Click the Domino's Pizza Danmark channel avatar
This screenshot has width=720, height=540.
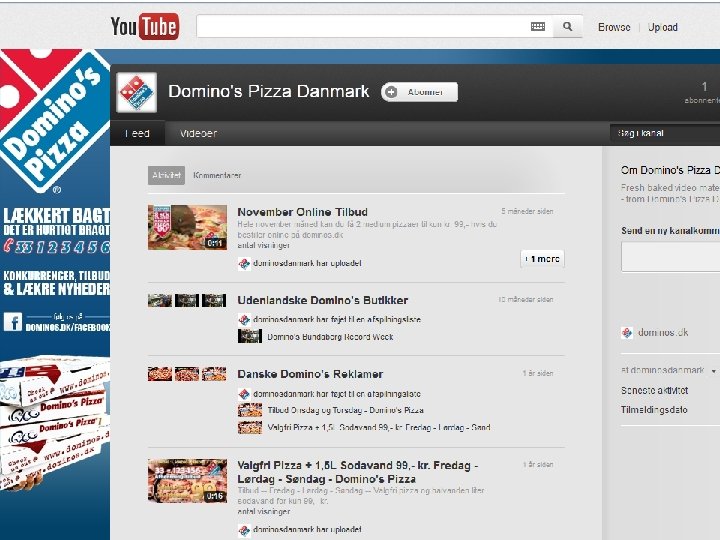pos(136,92)
